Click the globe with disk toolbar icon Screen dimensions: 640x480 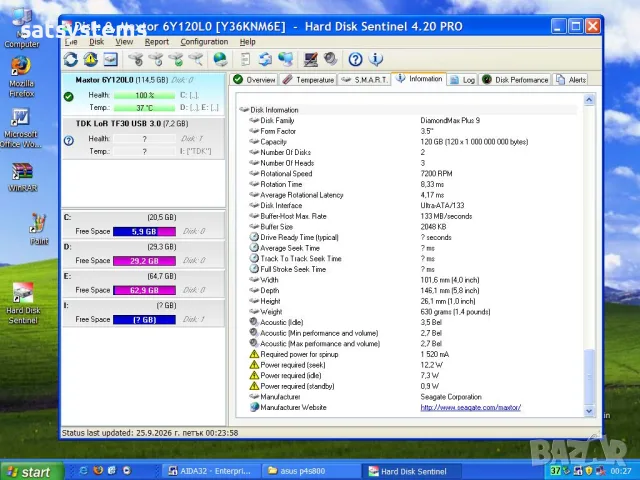pyautogui.click(x=220, y=60)
